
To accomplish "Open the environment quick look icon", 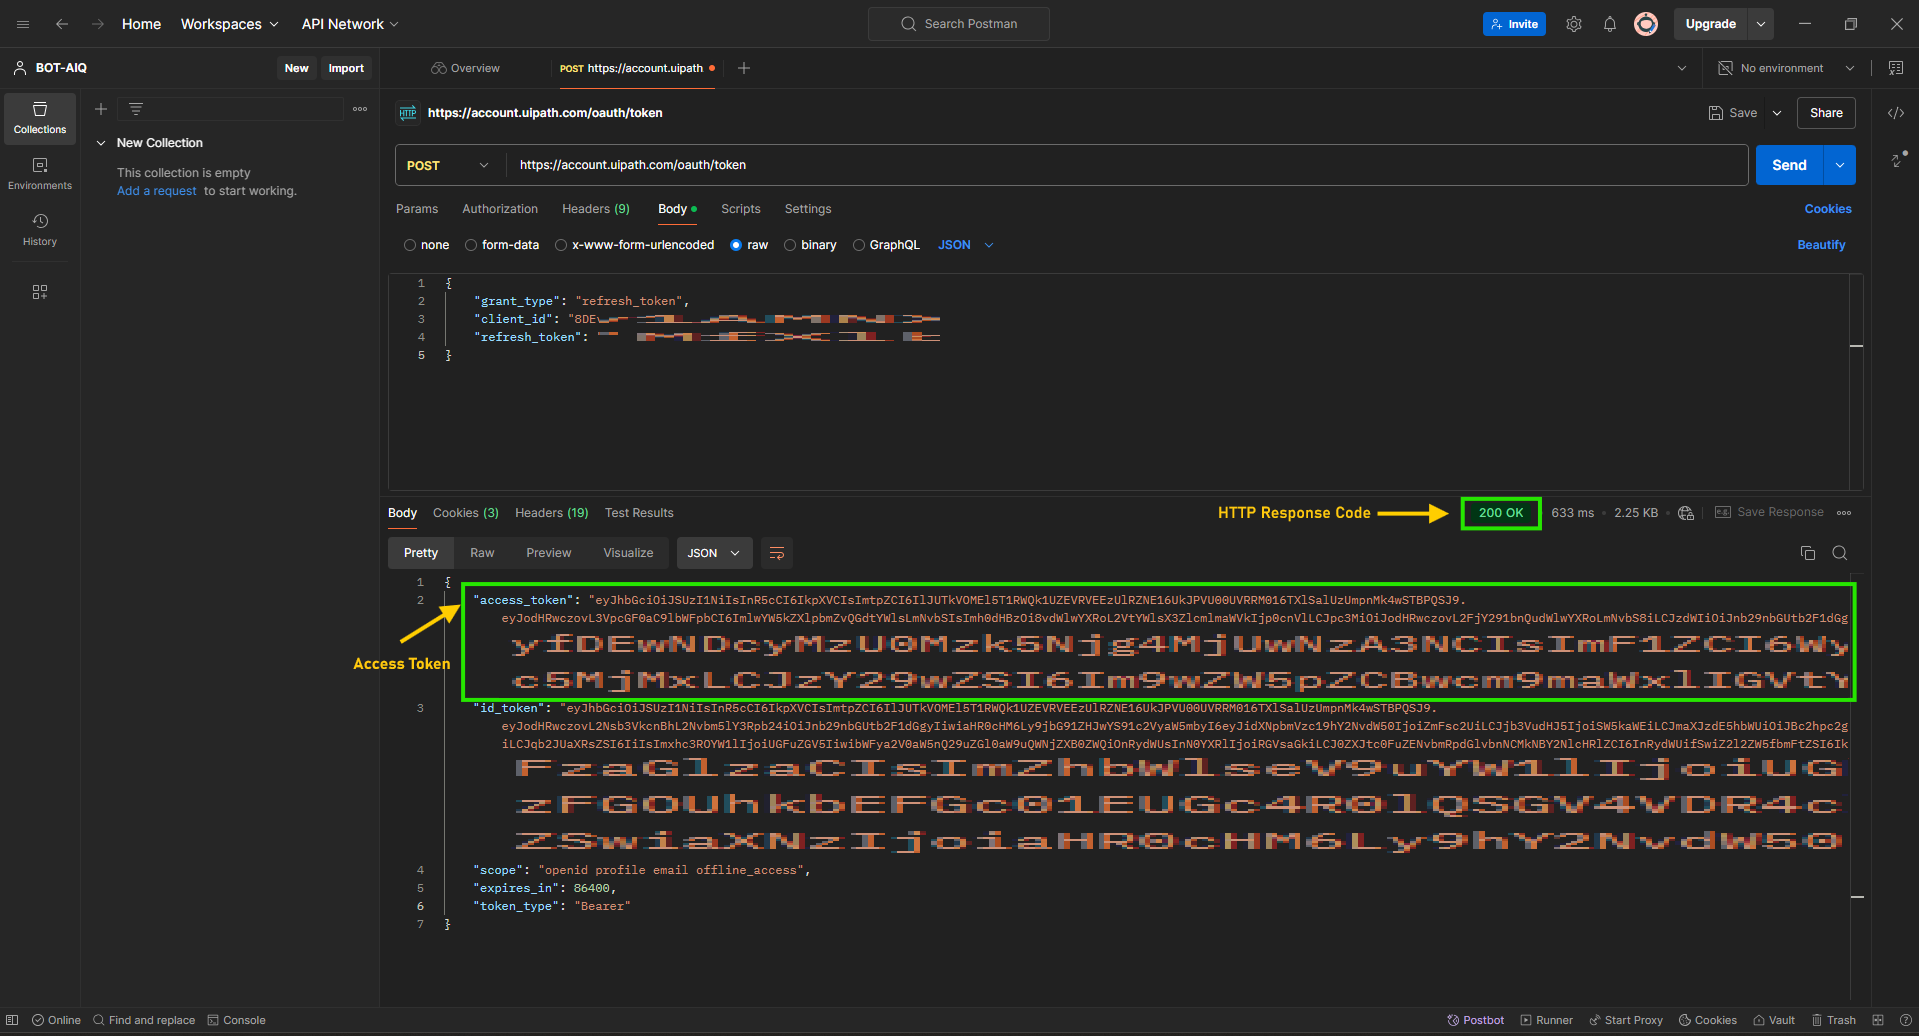I will coord(1896,68).
